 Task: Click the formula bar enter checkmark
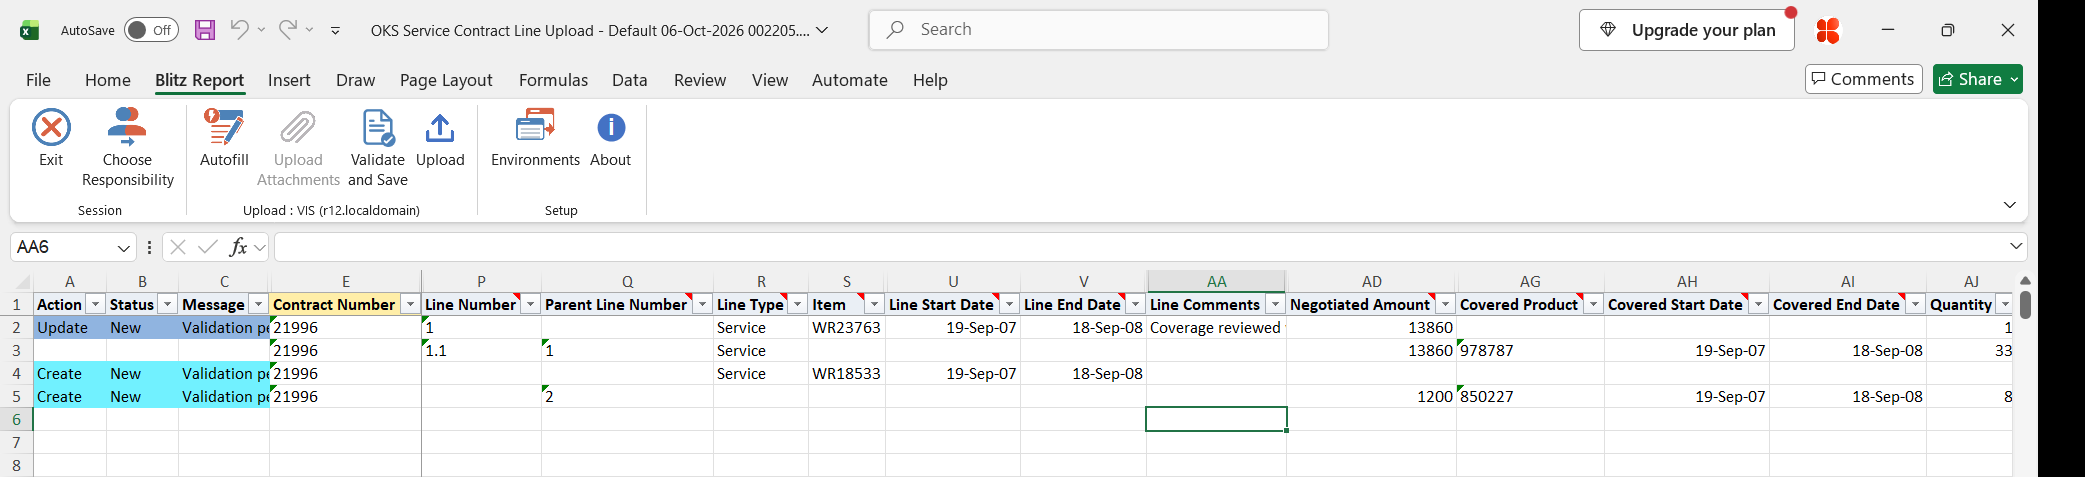point(208,247)
